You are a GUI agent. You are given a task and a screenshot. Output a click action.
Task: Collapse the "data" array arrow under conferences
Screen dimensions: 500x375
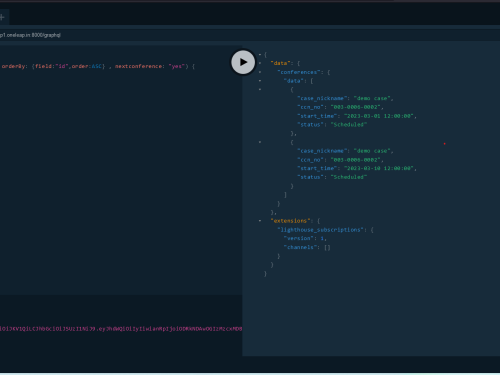click(260, 81)
